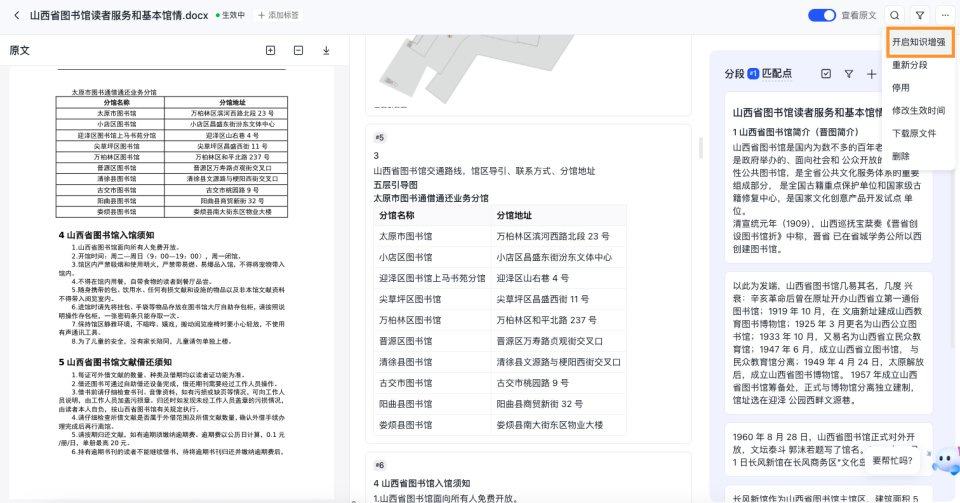Click 修改生效时间 menu option
The height and width of the screenshot is (503, 960).
[918, 110]
